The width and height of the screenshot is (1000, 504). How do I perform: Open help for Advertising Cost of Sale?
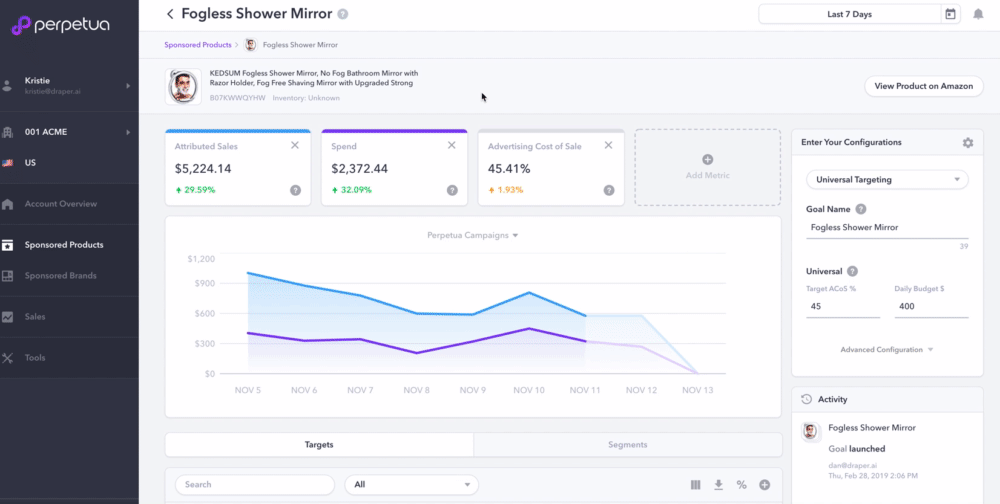pos(609,190)
